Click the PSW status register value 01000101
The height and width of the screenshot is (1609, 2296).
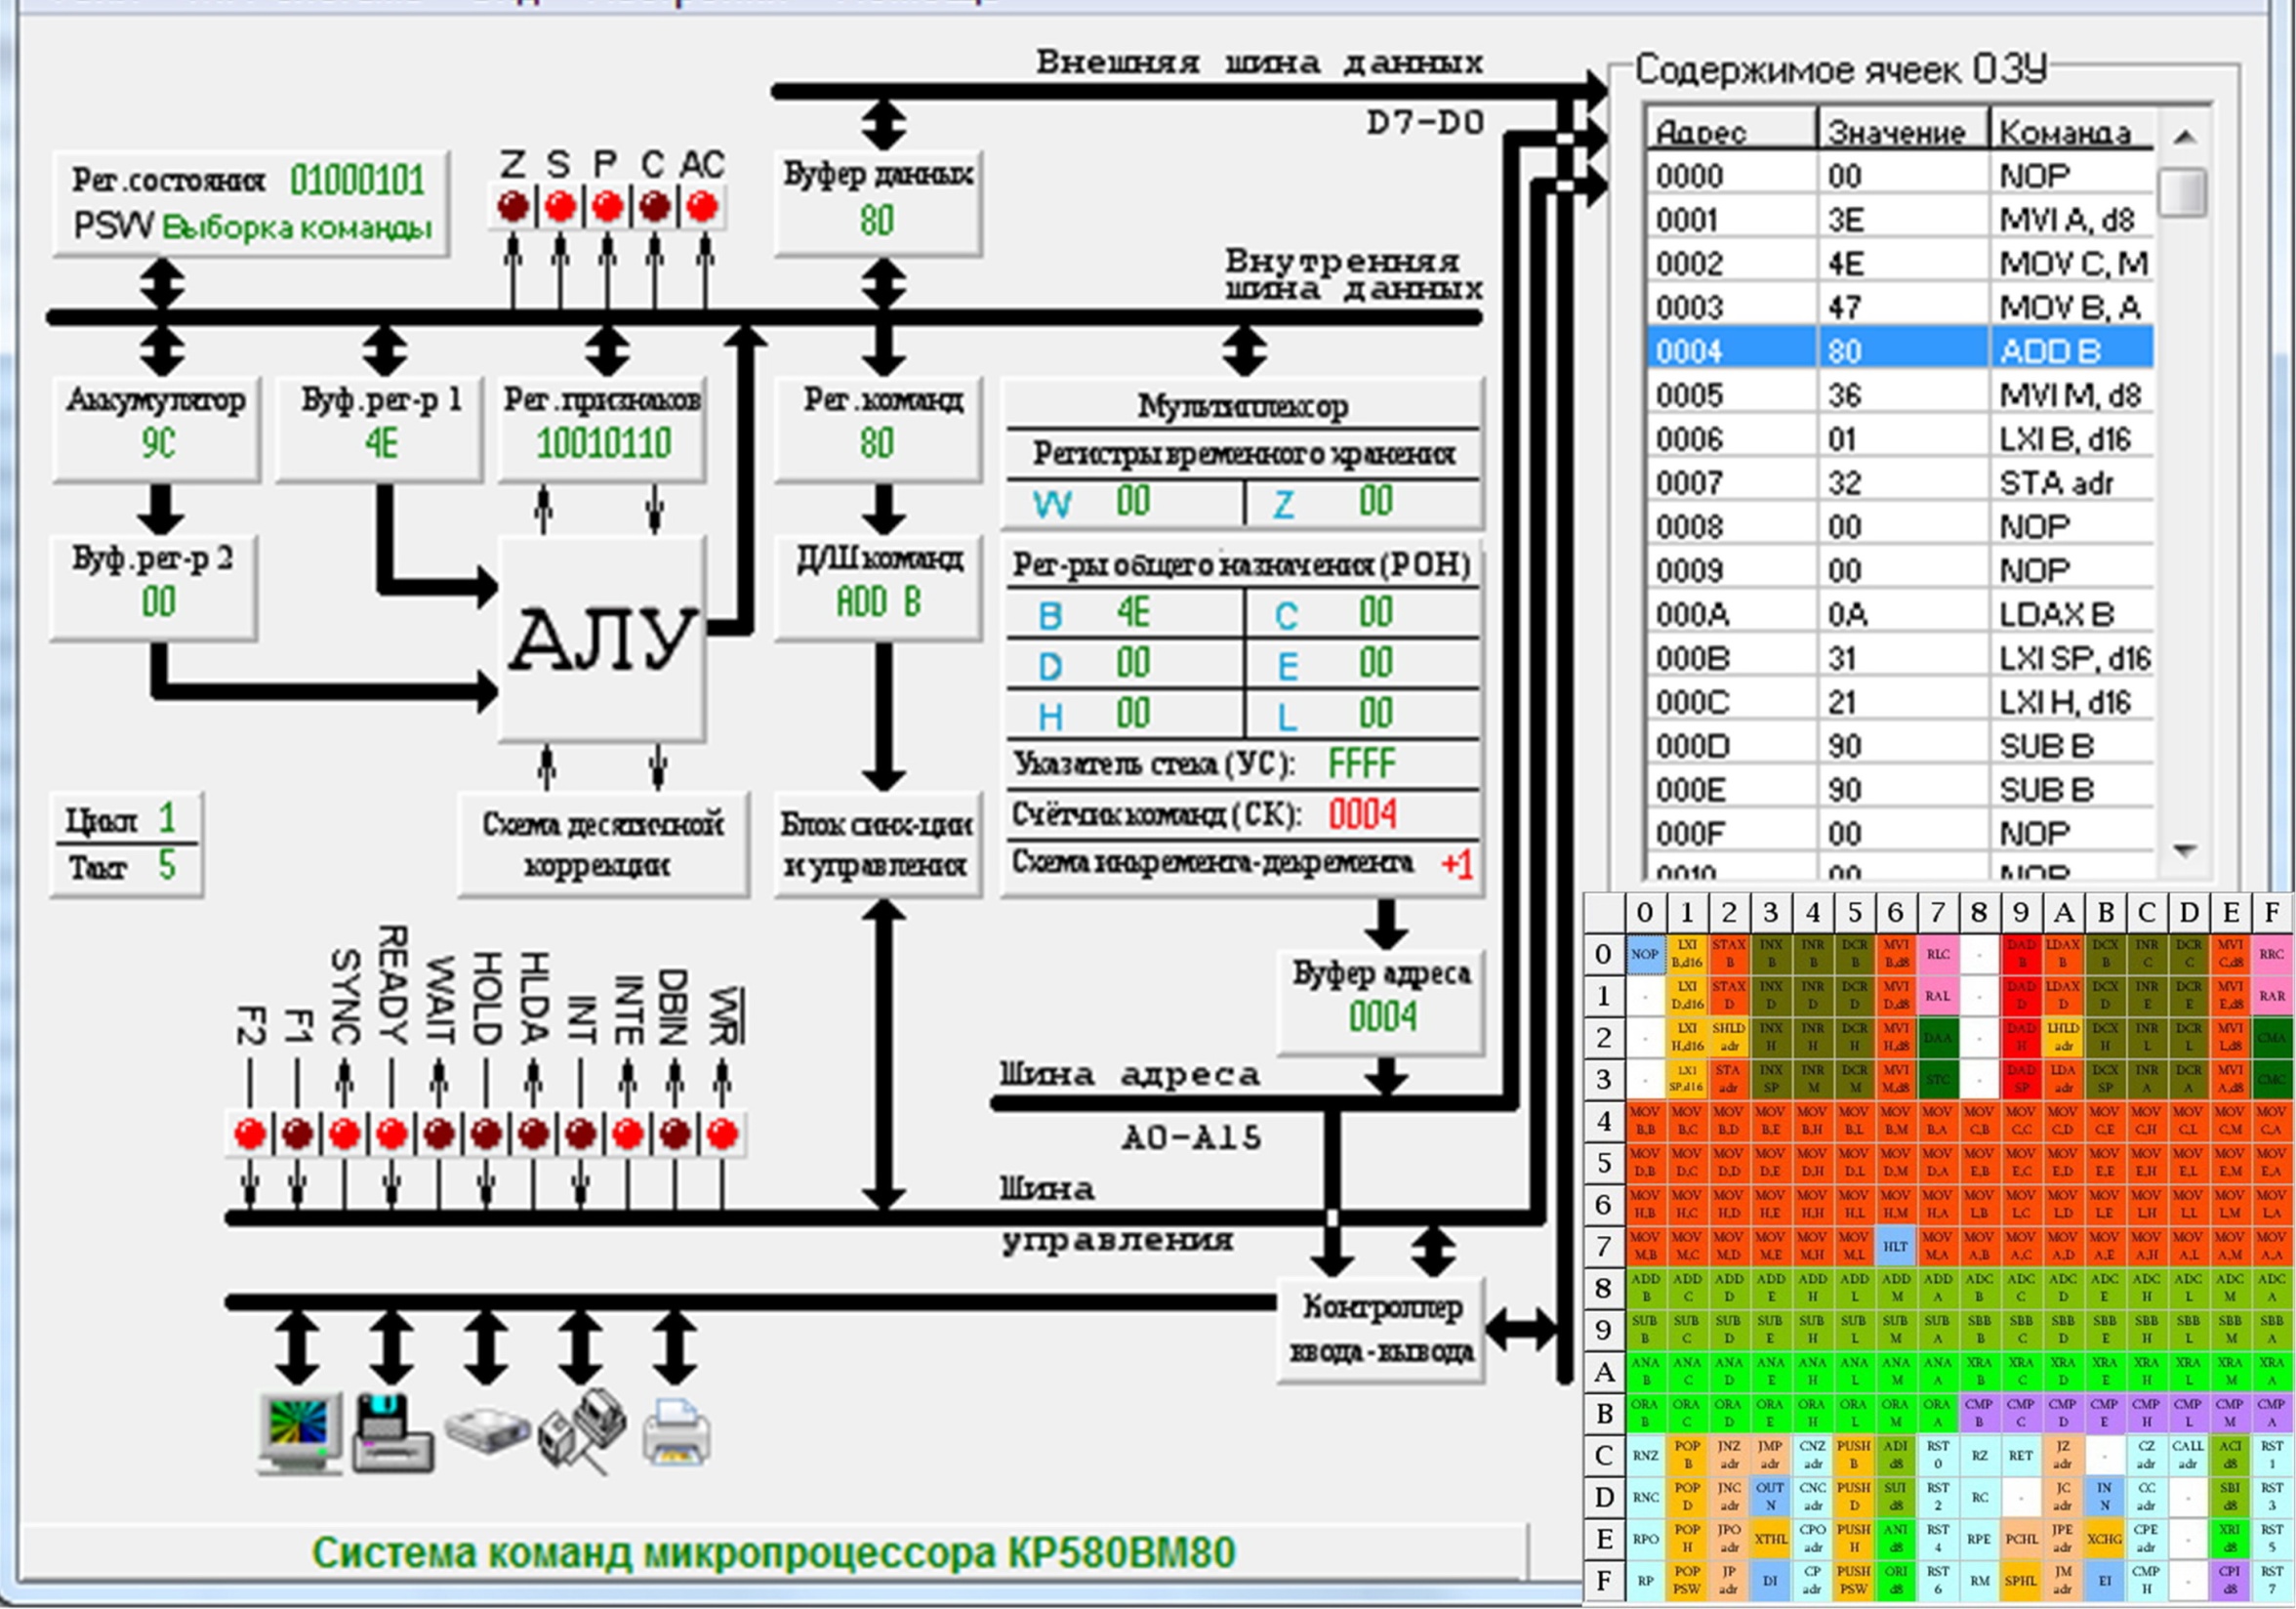pyautogui.click(x=357, y=180)
